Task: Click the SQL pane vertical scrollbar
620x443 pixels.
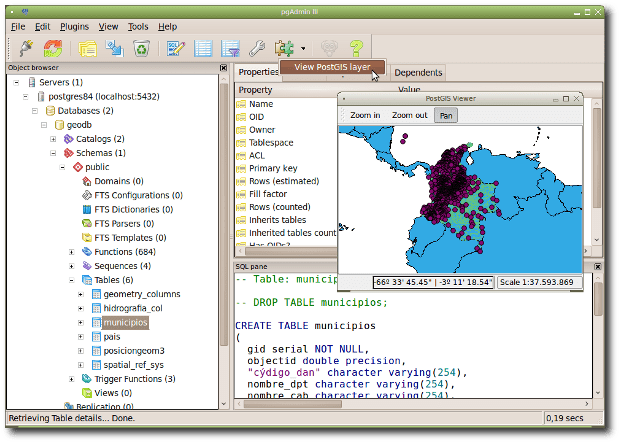Action: [597, 335]
